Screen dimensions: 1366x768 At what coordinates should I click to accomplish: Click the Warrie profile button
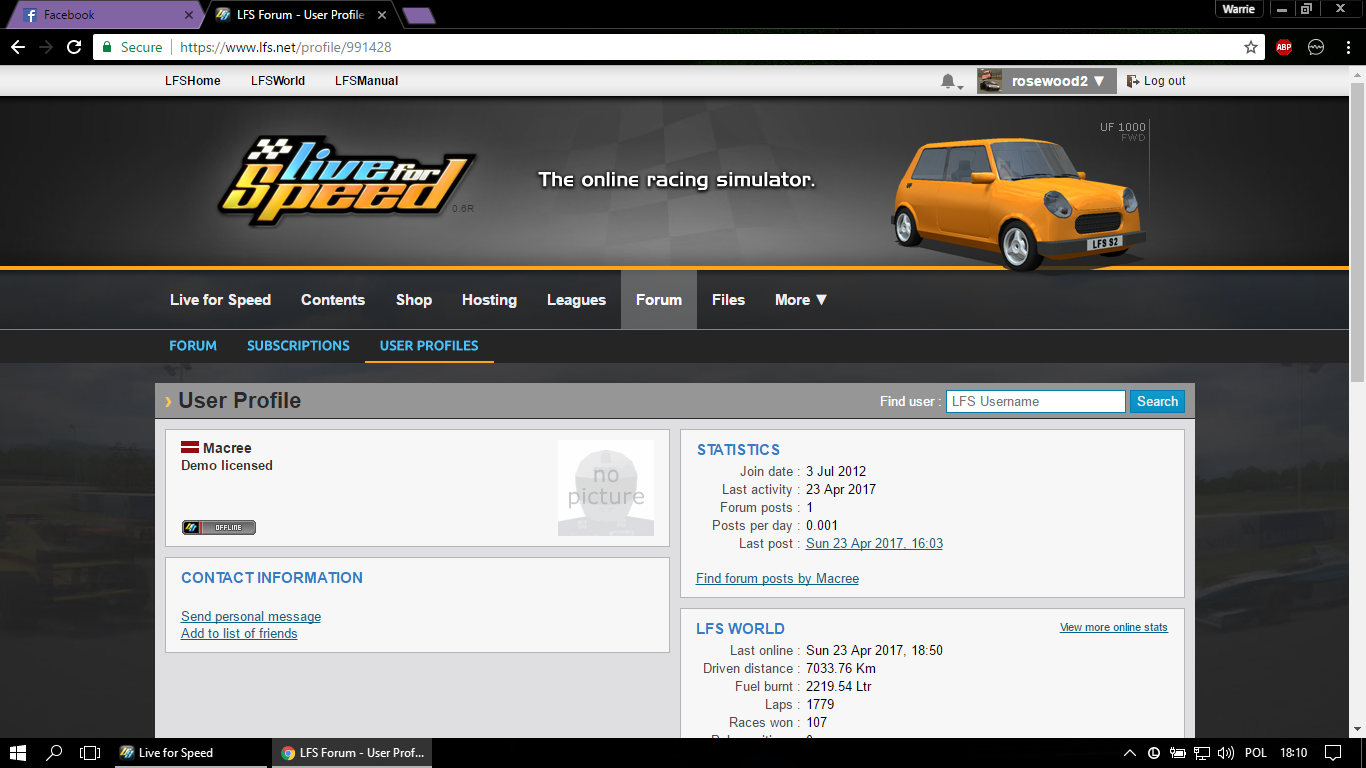(x=1238, y=9)
